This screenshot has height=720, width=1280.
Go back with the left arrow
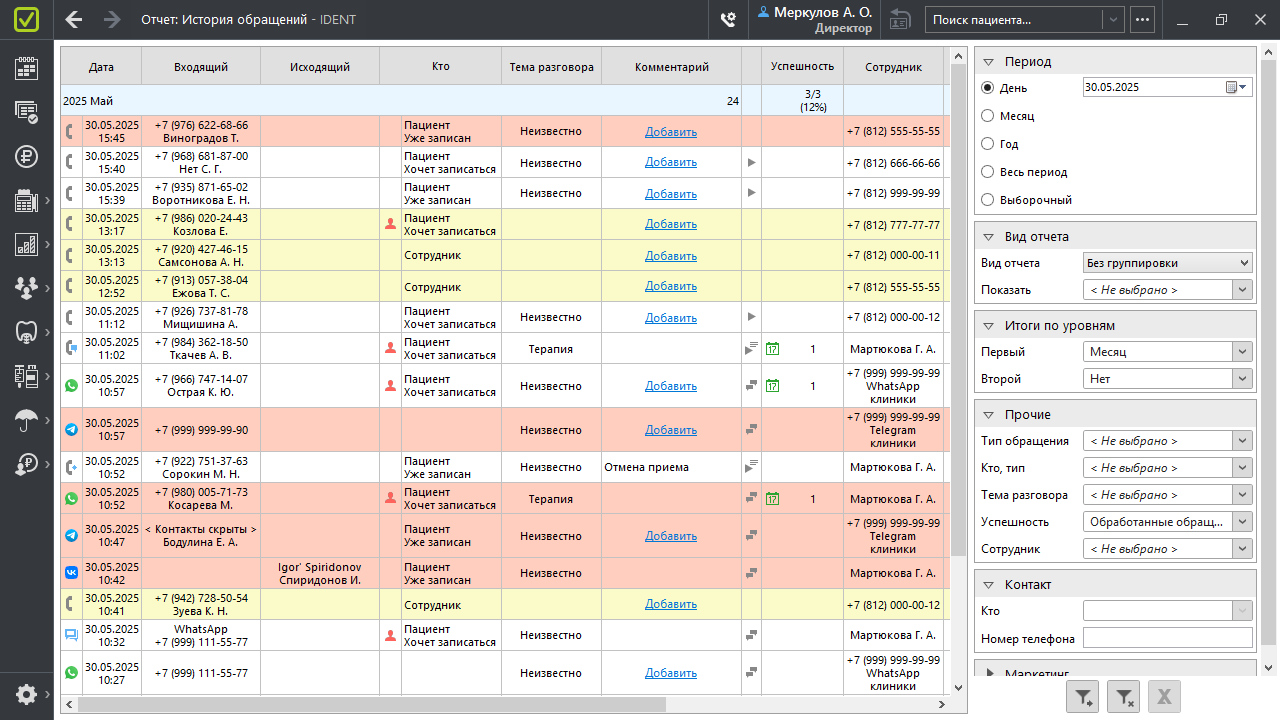[73, 19]
